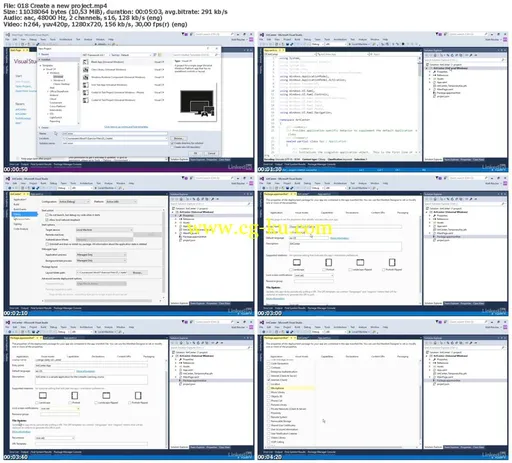The image size is (512, 463).
Task: Click Cancel in New Project dialog
Action: tap(212, 153)
